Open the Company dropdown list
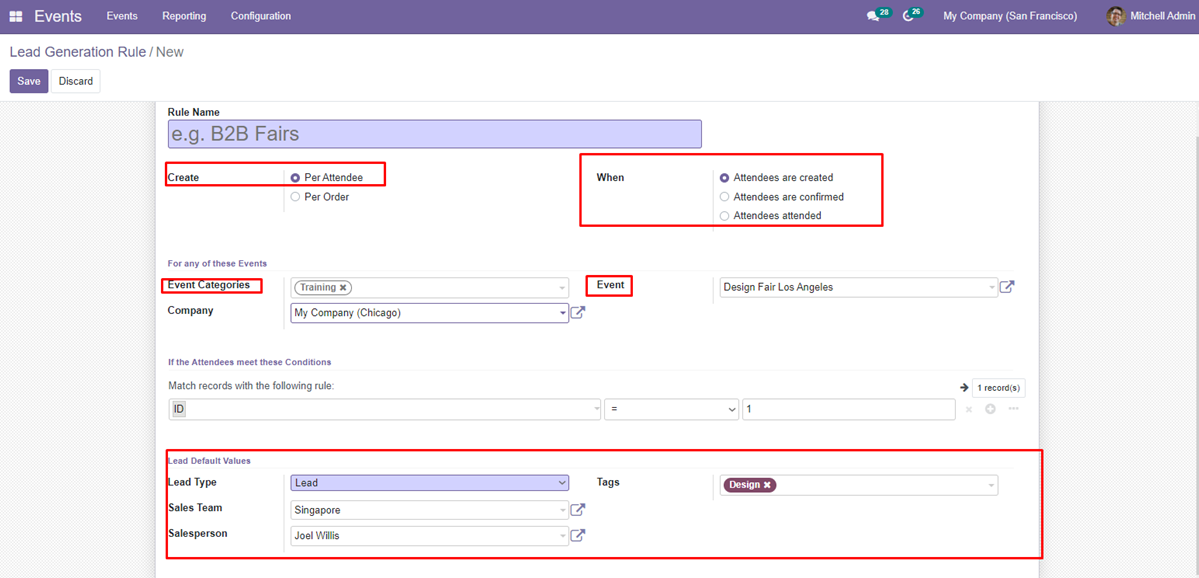Screen dimensions: 1199x578 coord(563,313)
